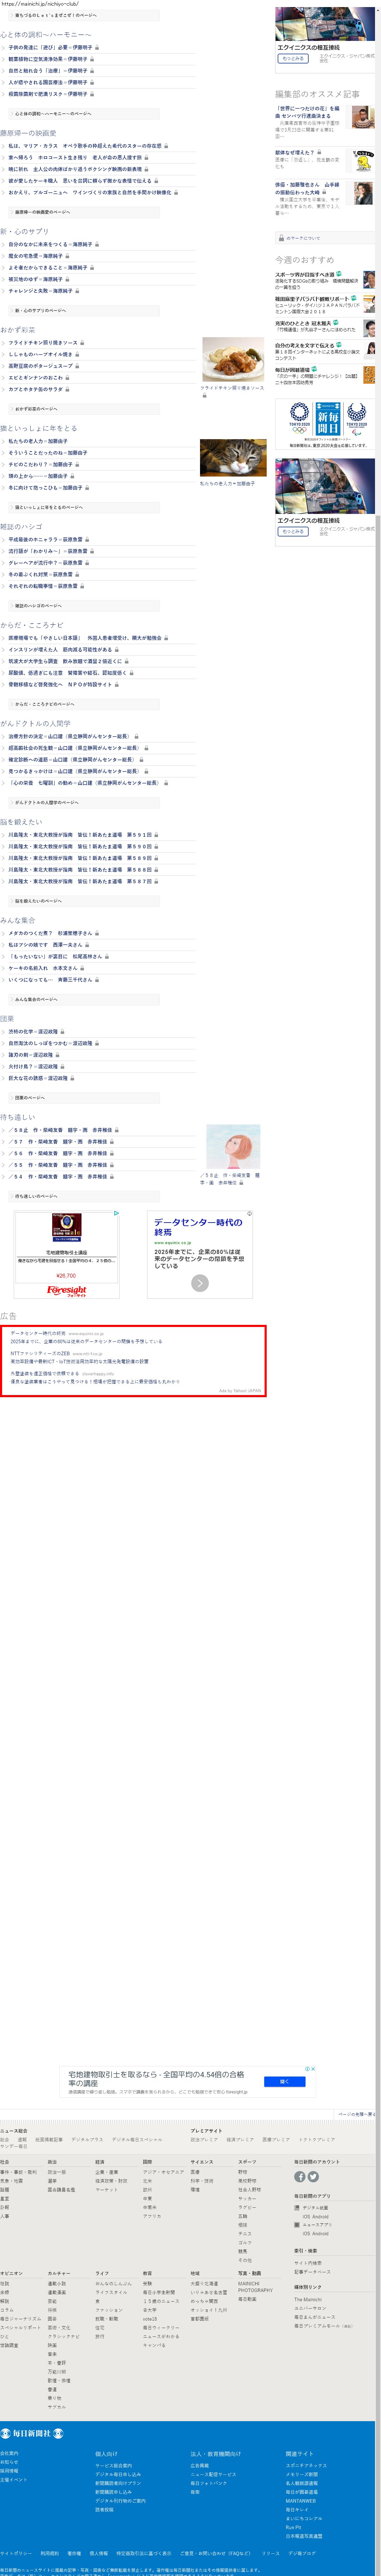Open episode ／５８止 作・柴崎友香
The image size is (381, 2576).
pos(60,1130)
